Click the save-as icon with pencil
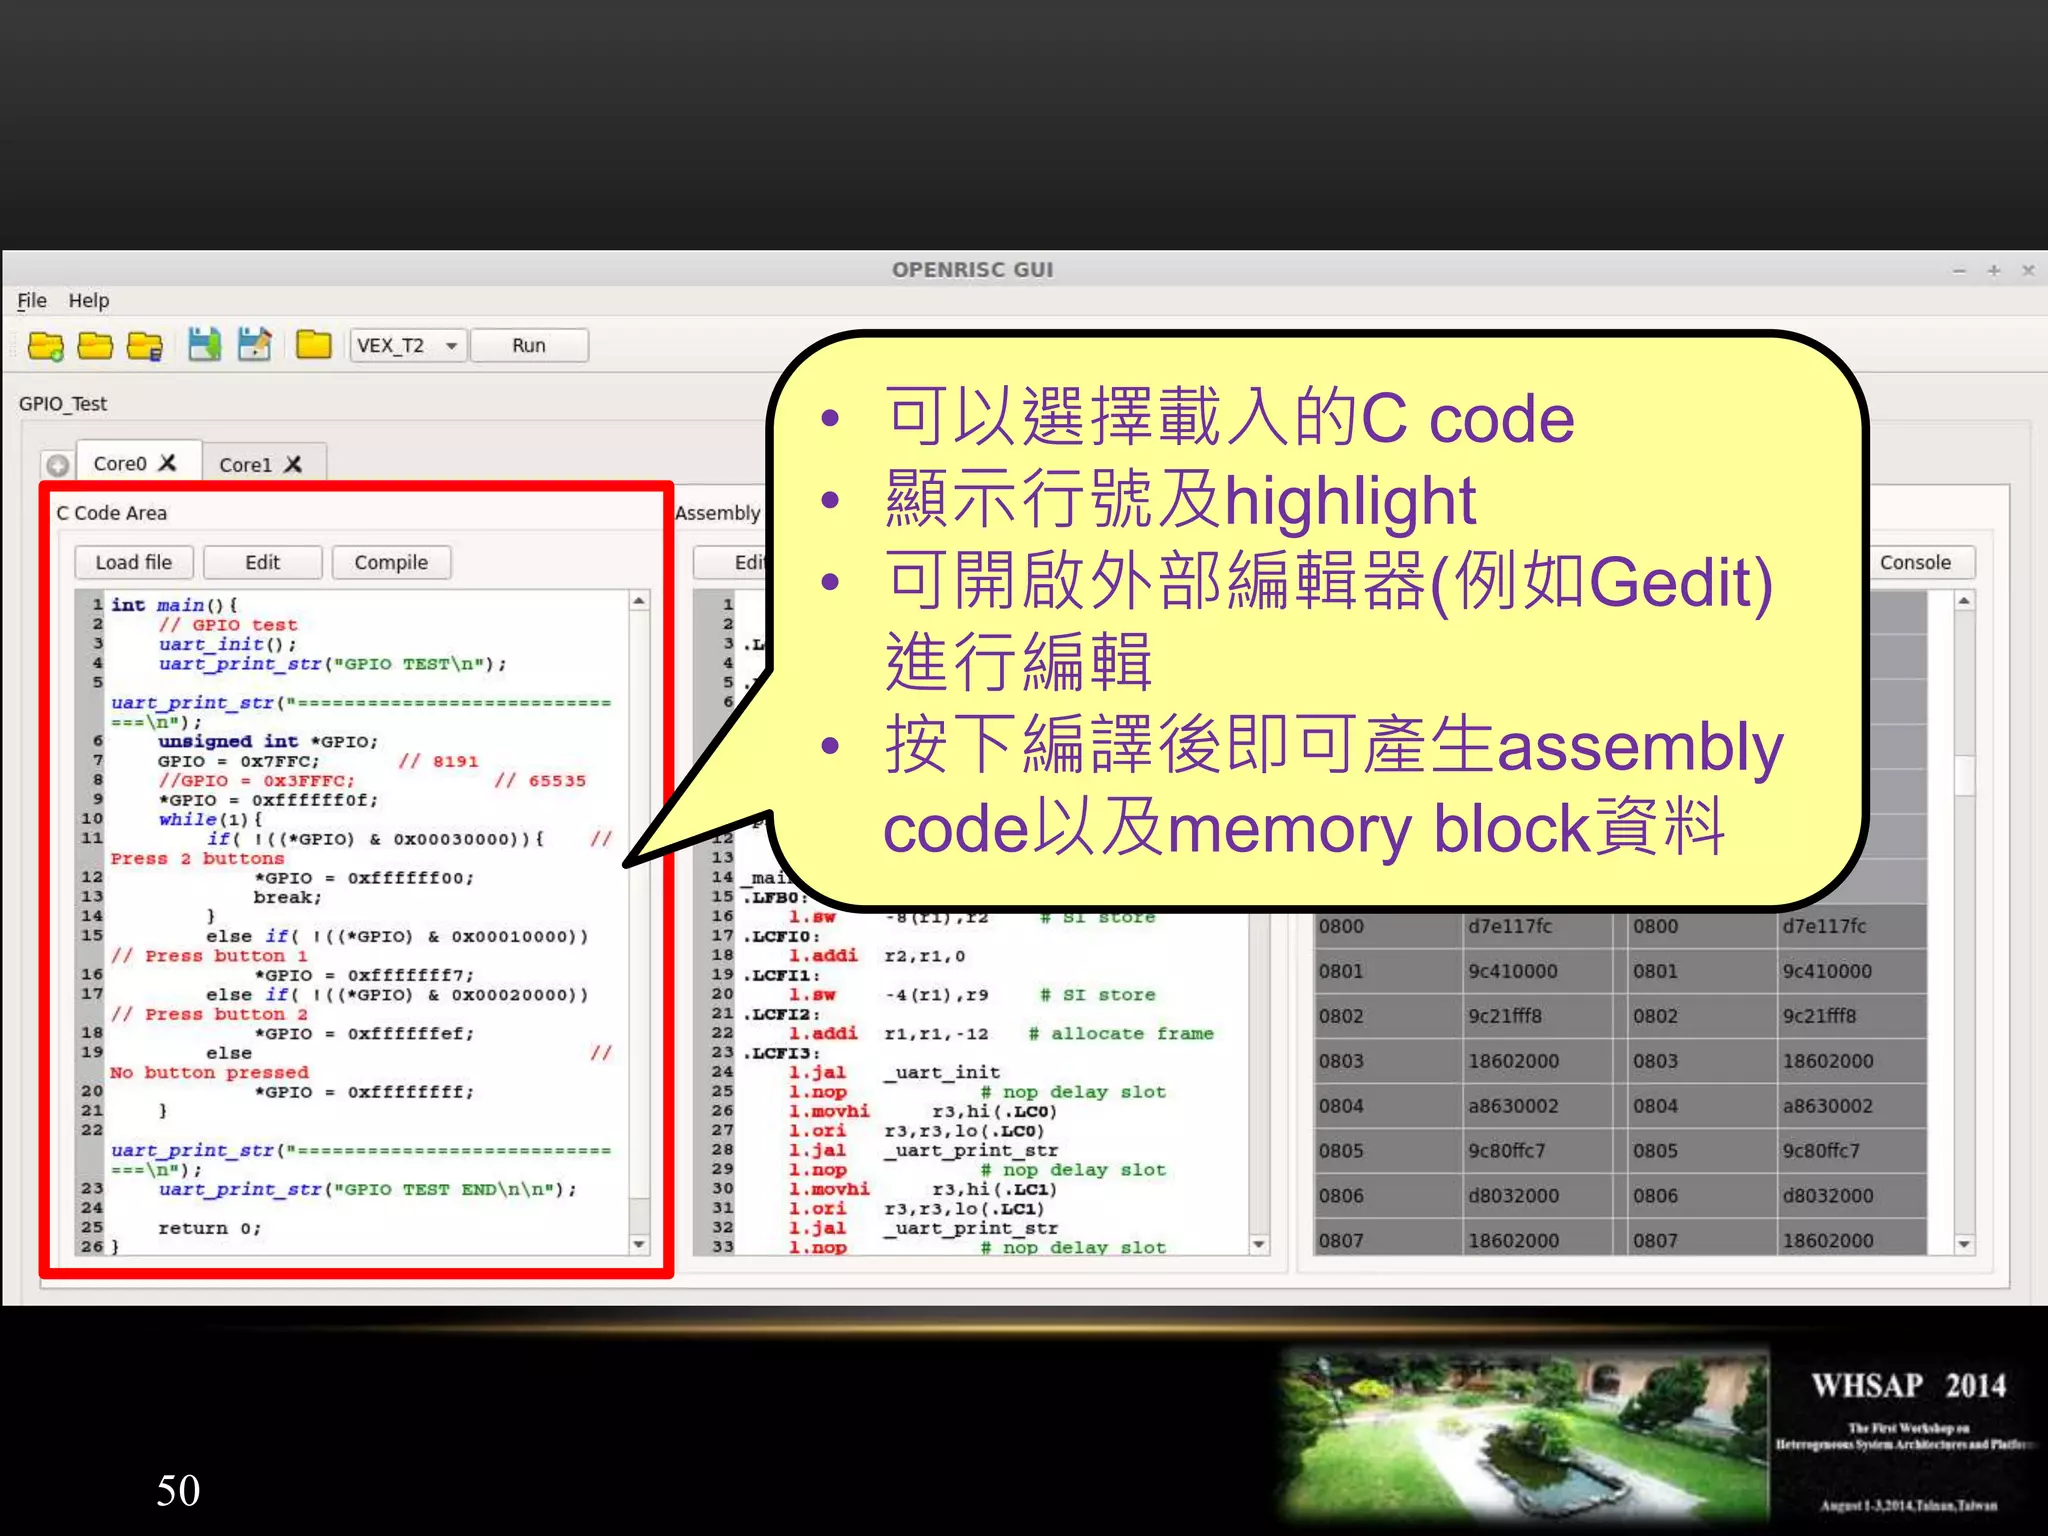This screenshot has height=1536, width=2048. tap(255, 345)
